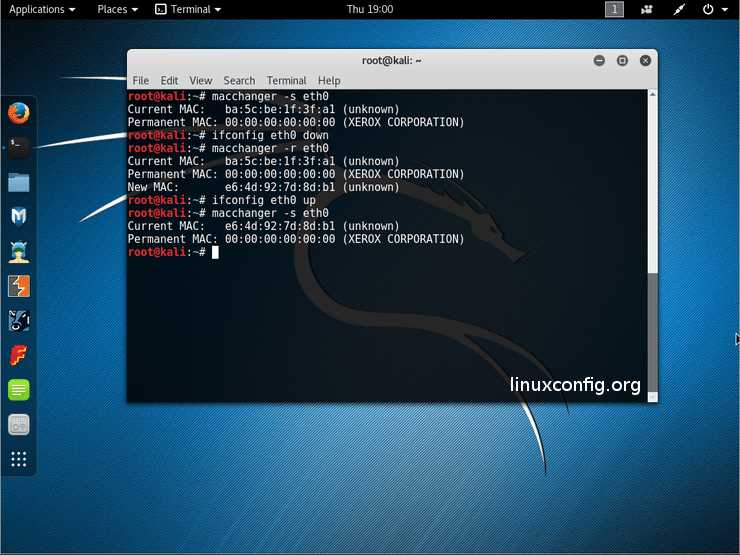Screen dimensions: 740x555
Task: Open green notes icon in dock
Action: [x=19, y=390]
